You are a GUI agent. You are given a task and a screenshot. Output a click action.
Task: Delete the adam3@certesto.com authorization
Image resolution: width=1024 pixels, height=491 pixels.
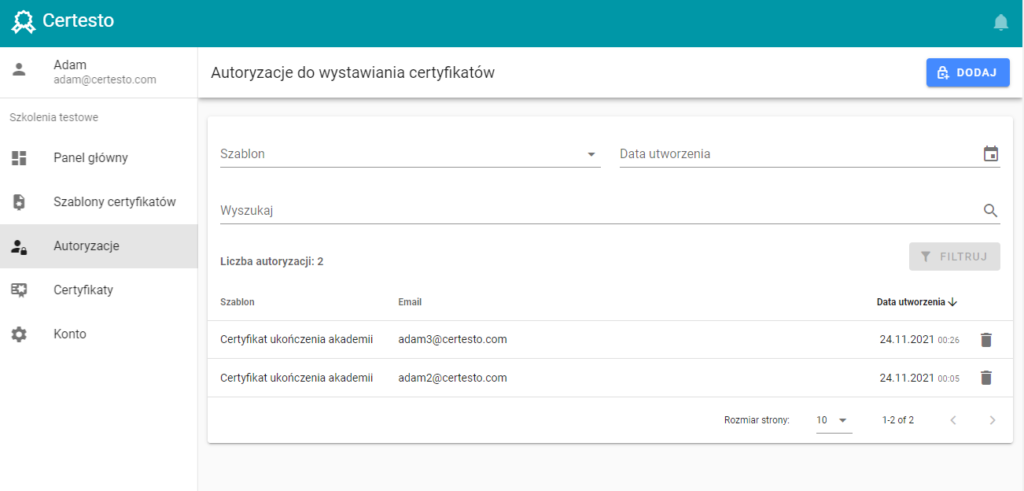point(986,340)
